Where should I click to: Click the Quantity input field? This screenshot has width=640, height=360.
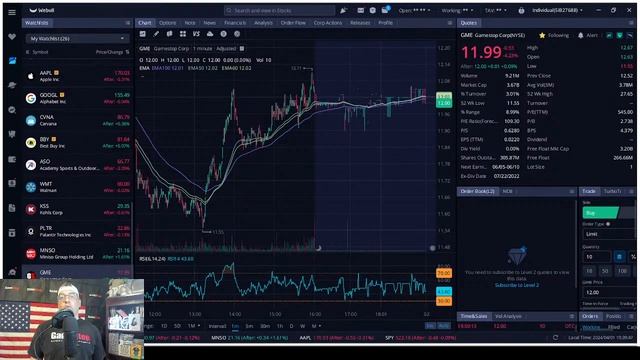point(597,256)
